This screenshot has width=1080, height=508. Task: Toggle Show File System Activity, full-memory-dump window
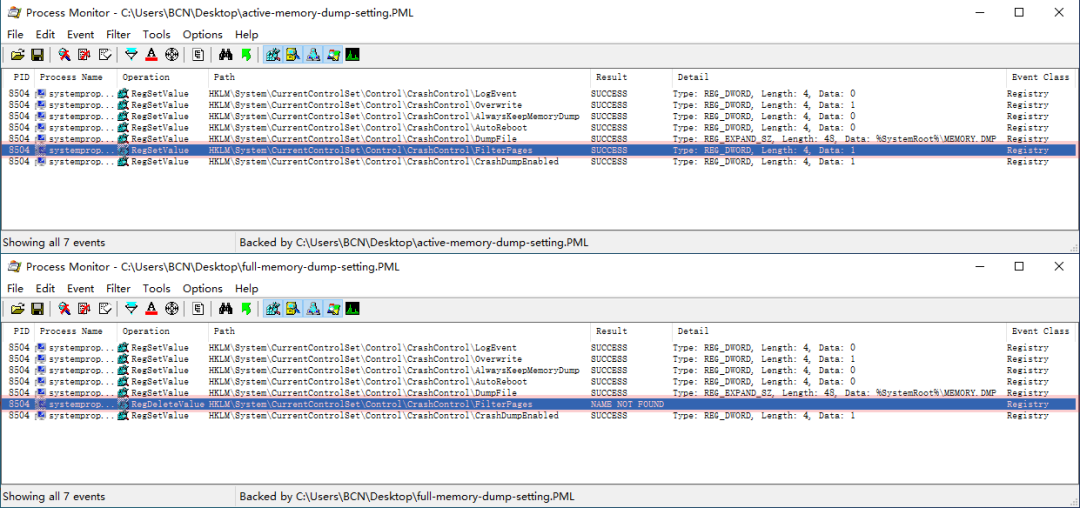point(293,309)
